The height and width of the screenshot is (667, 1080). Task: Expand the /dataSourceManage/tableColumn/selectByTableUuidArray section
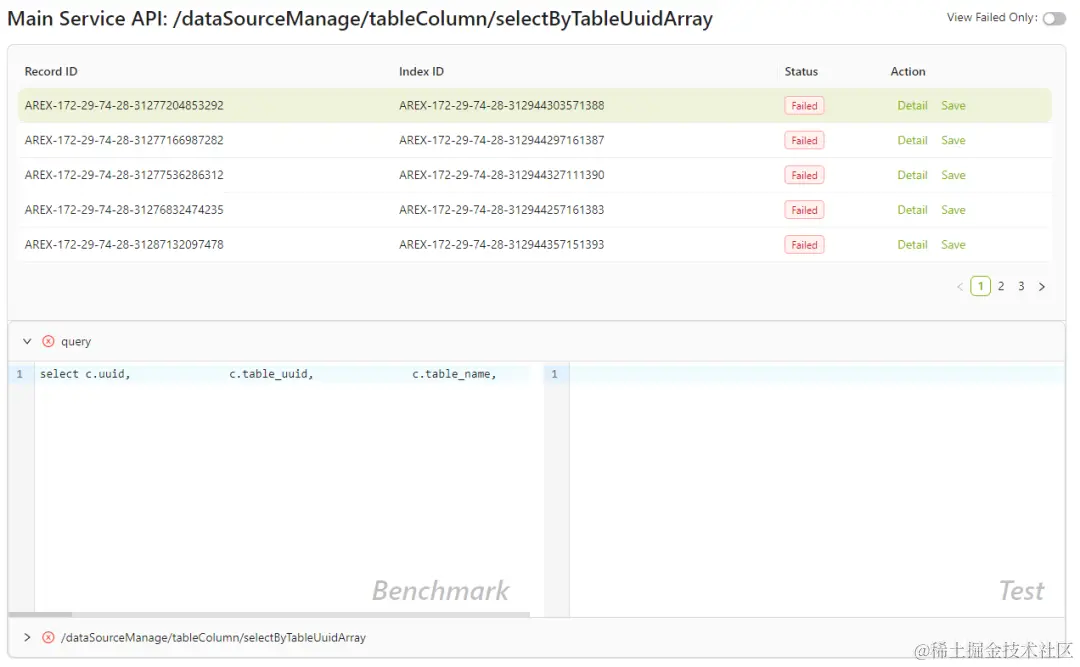[x=27, y=637]
